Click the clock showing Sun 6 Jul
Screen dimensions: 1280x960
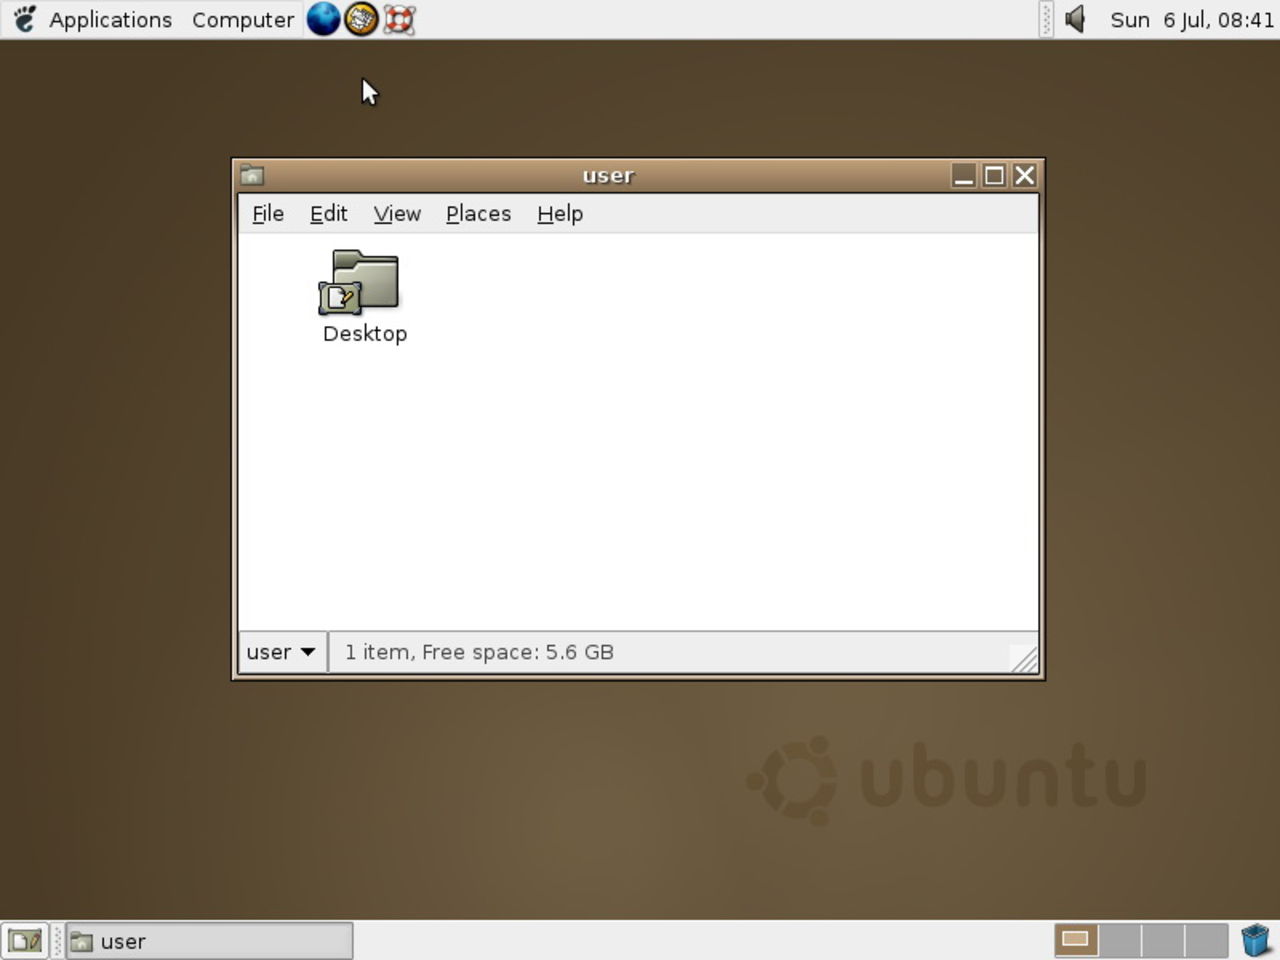(1190, 19)
